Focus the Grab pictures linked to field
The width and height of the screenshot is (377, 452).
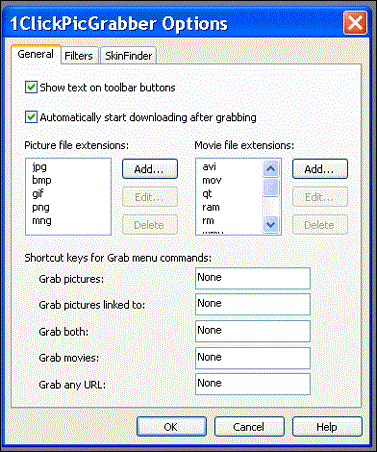[253, 304]
